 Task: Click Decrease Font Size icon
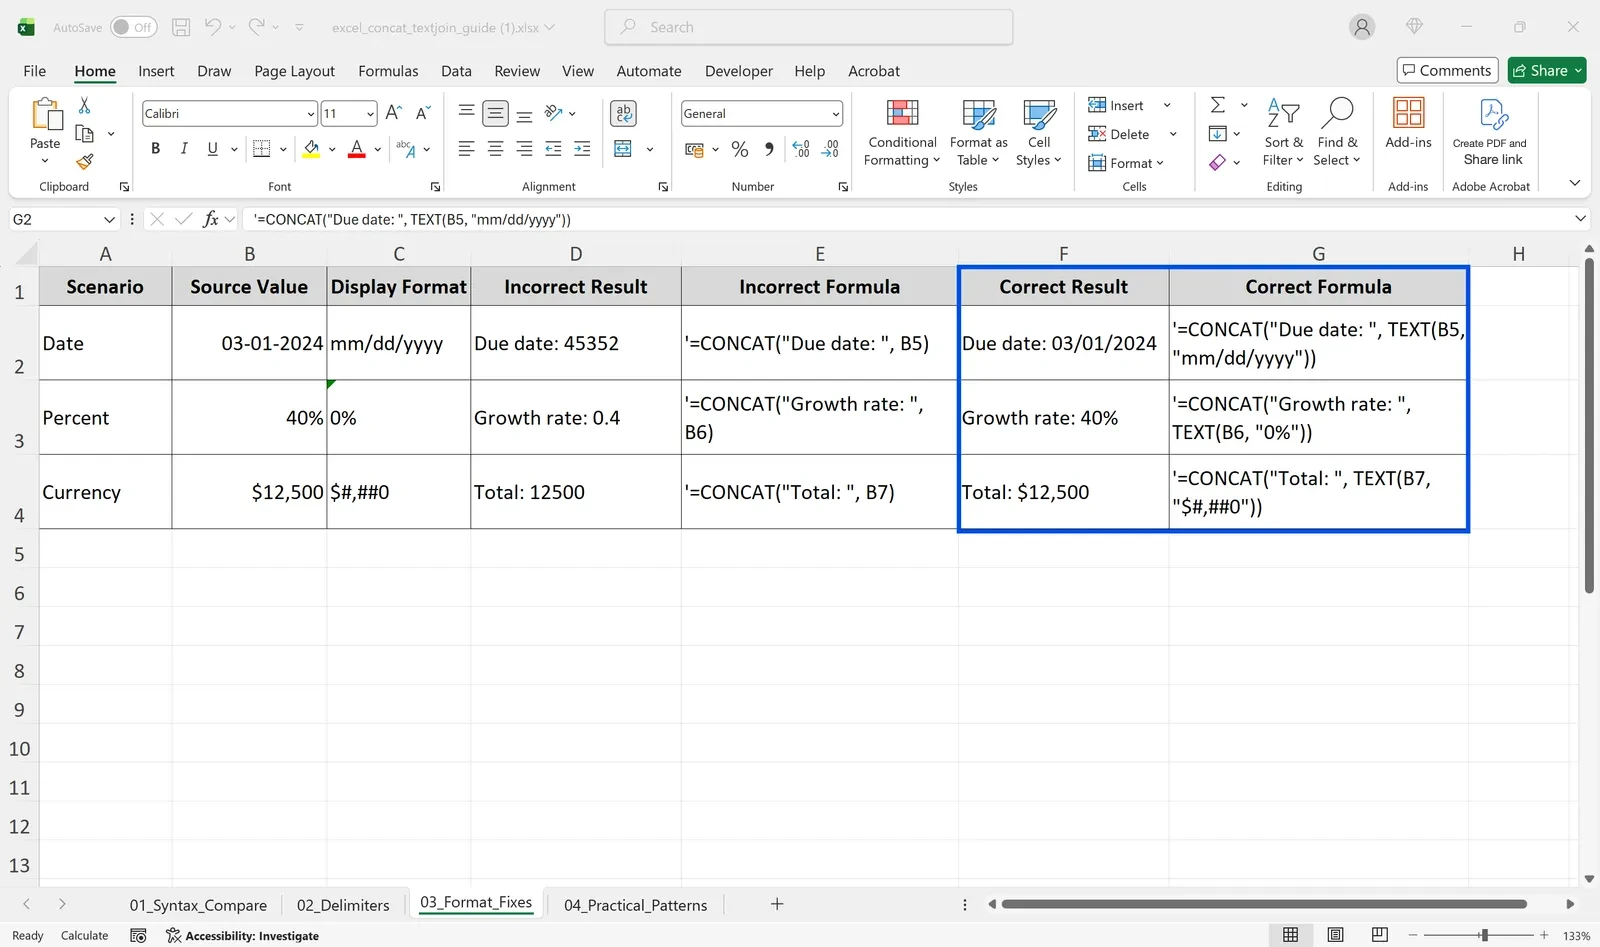coord(423,113)
